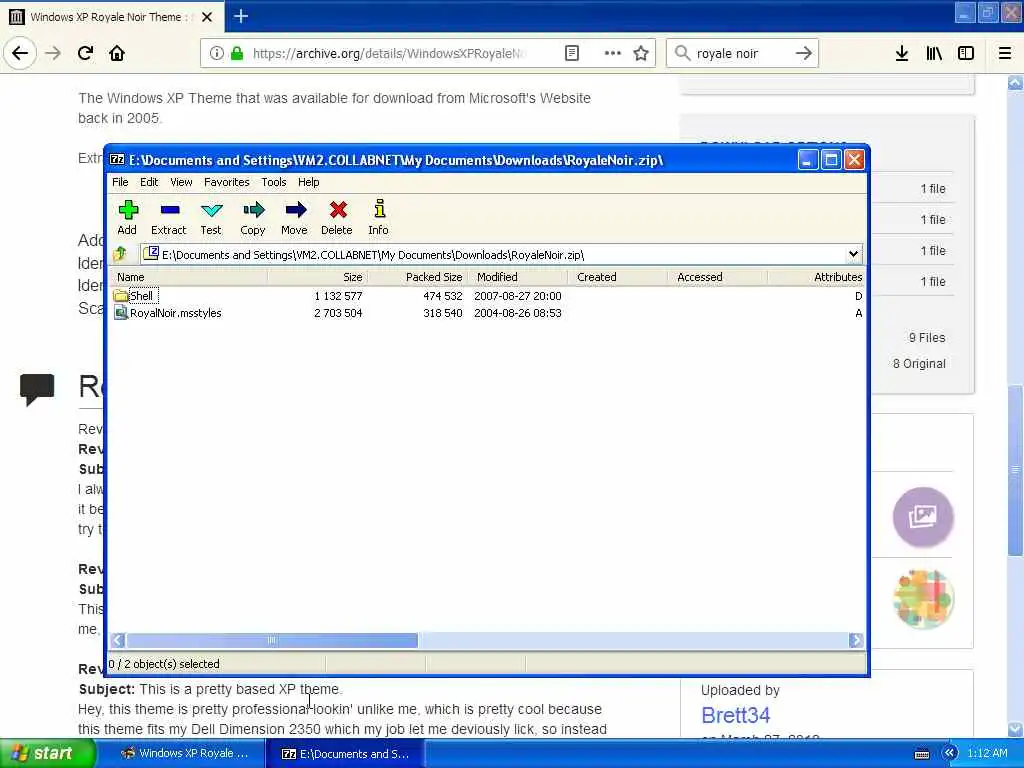Sort by the Created column header
Viewport: 1024px width, 768px height.
[617, 277]
